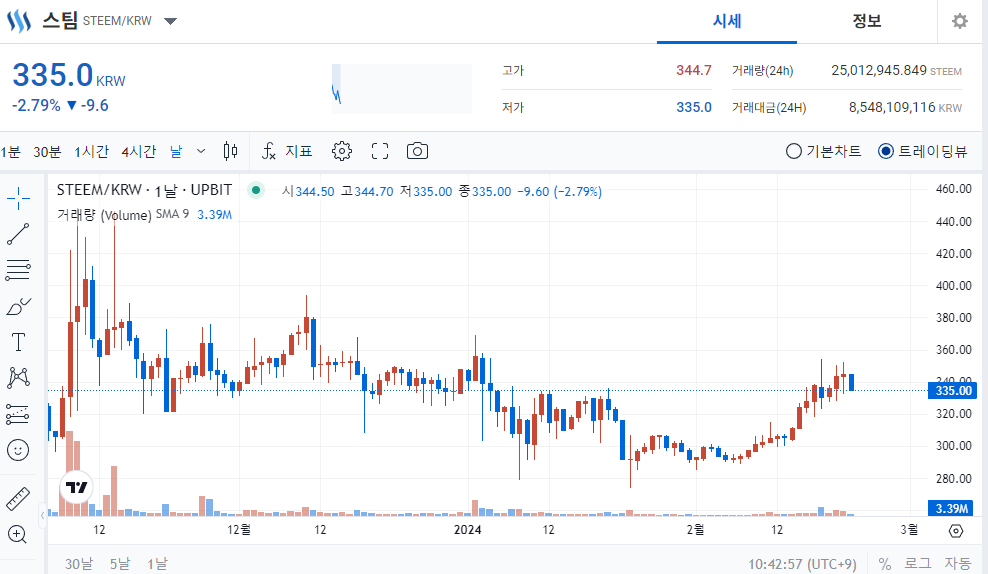Click the mini price sparkline thumbnail
Image resolution: width=988 pixels, height=574 pixels.
click(x=401, y=89)
